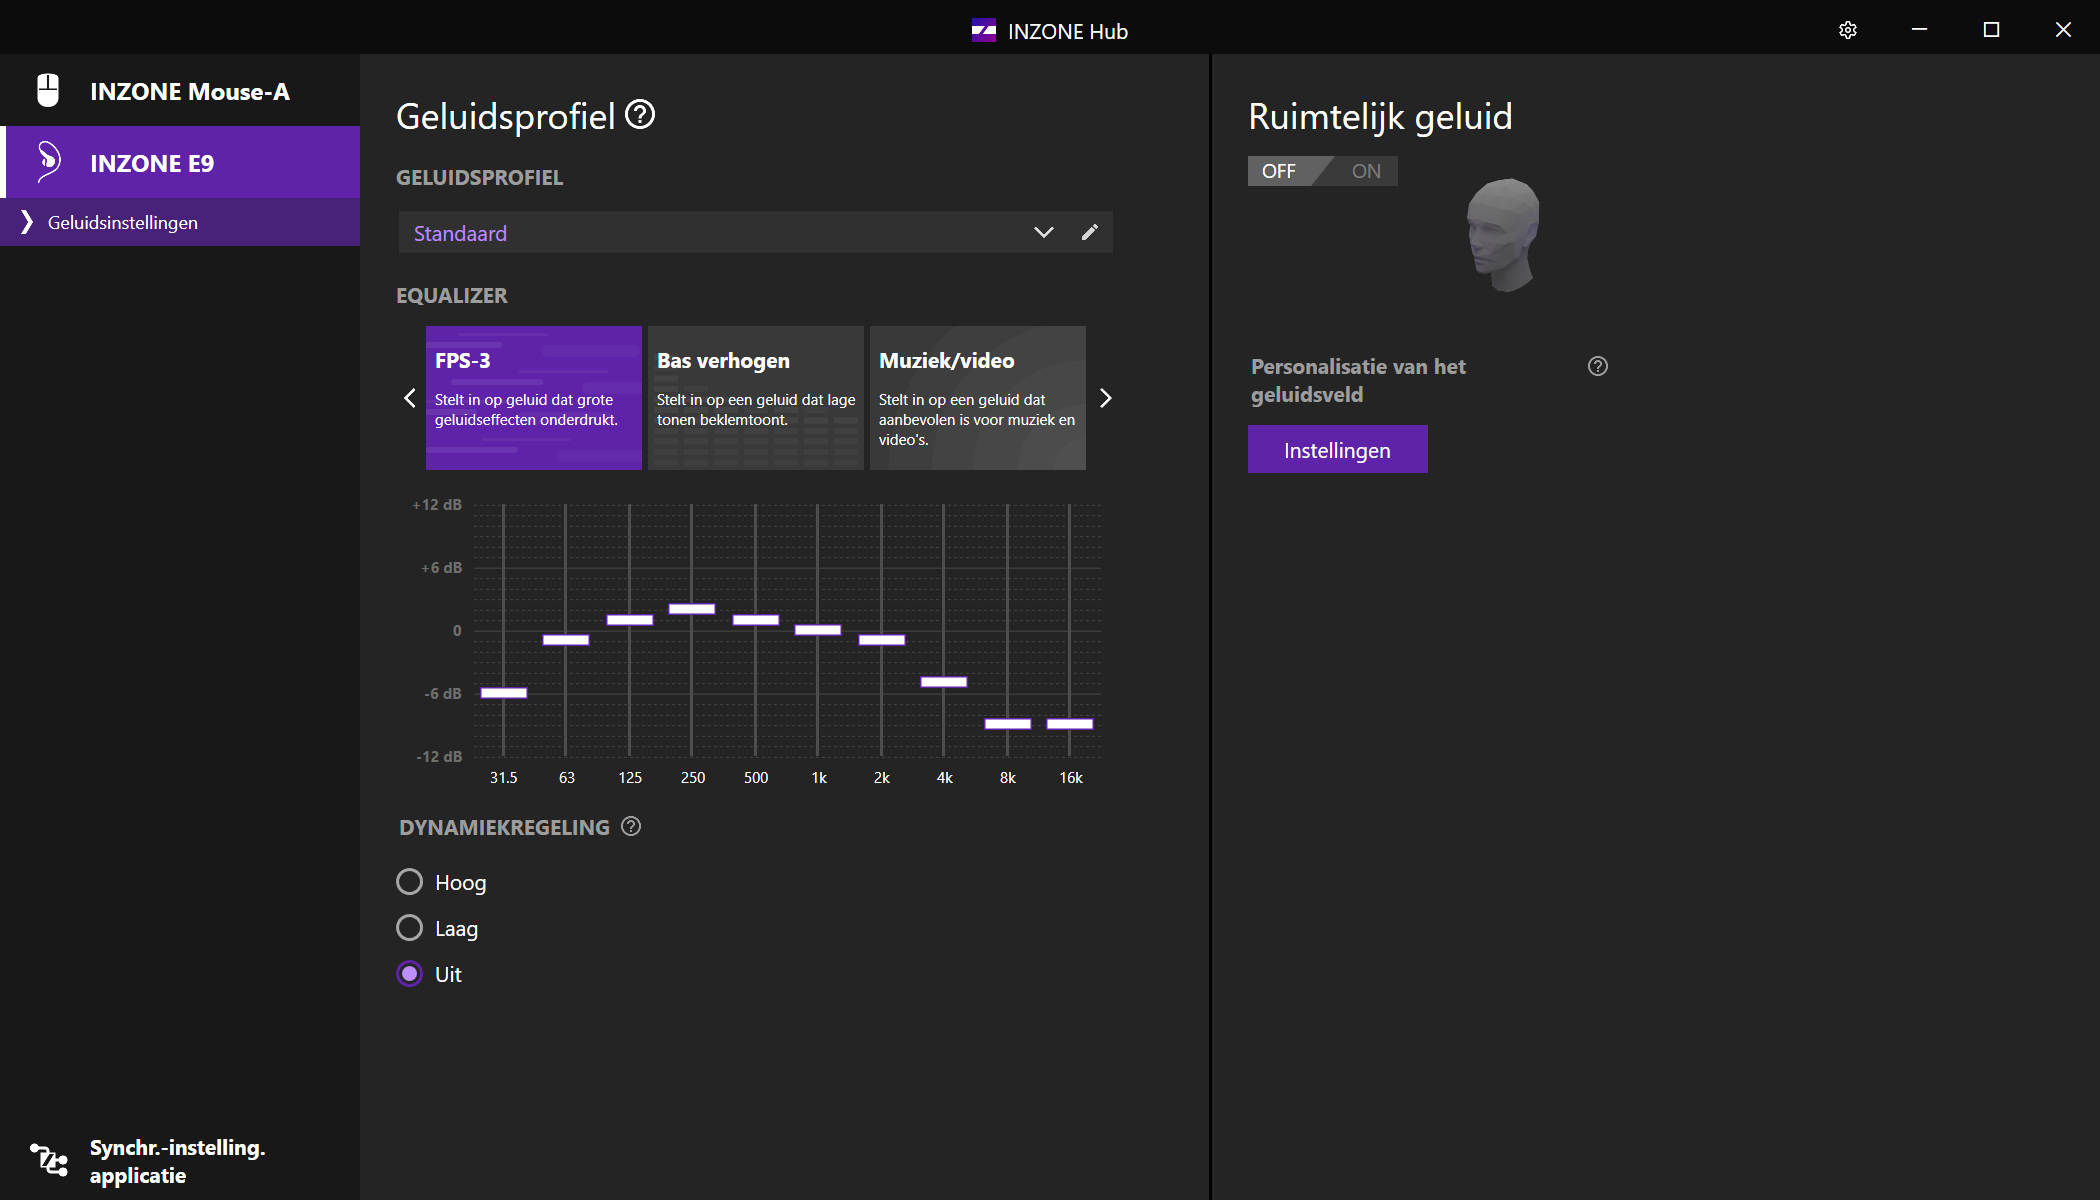
Task: Click the 4k band equalizer slider handle
Action: tap(943, 682)
